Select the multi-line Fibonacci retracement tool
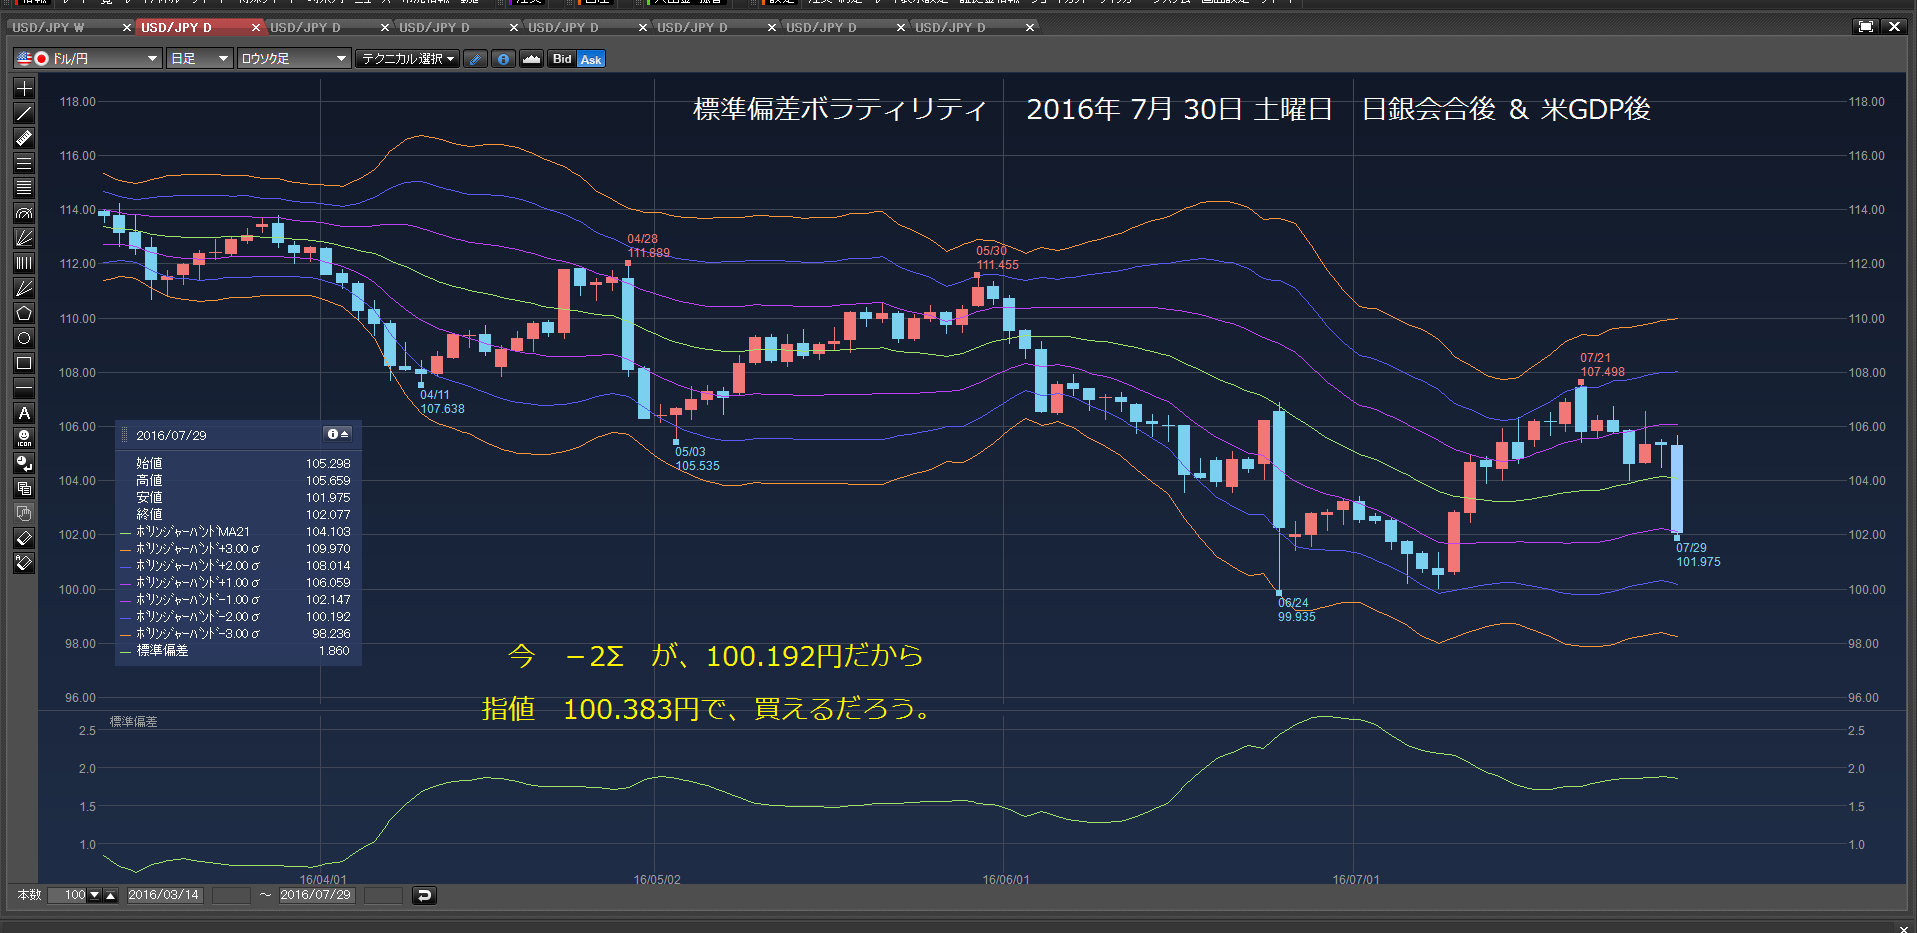 [24, 188]
